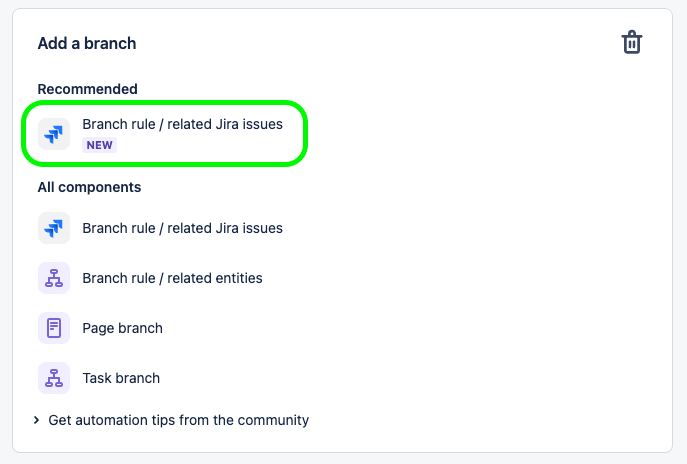Expand the automation tips chevron arrow

click(36, 420)
